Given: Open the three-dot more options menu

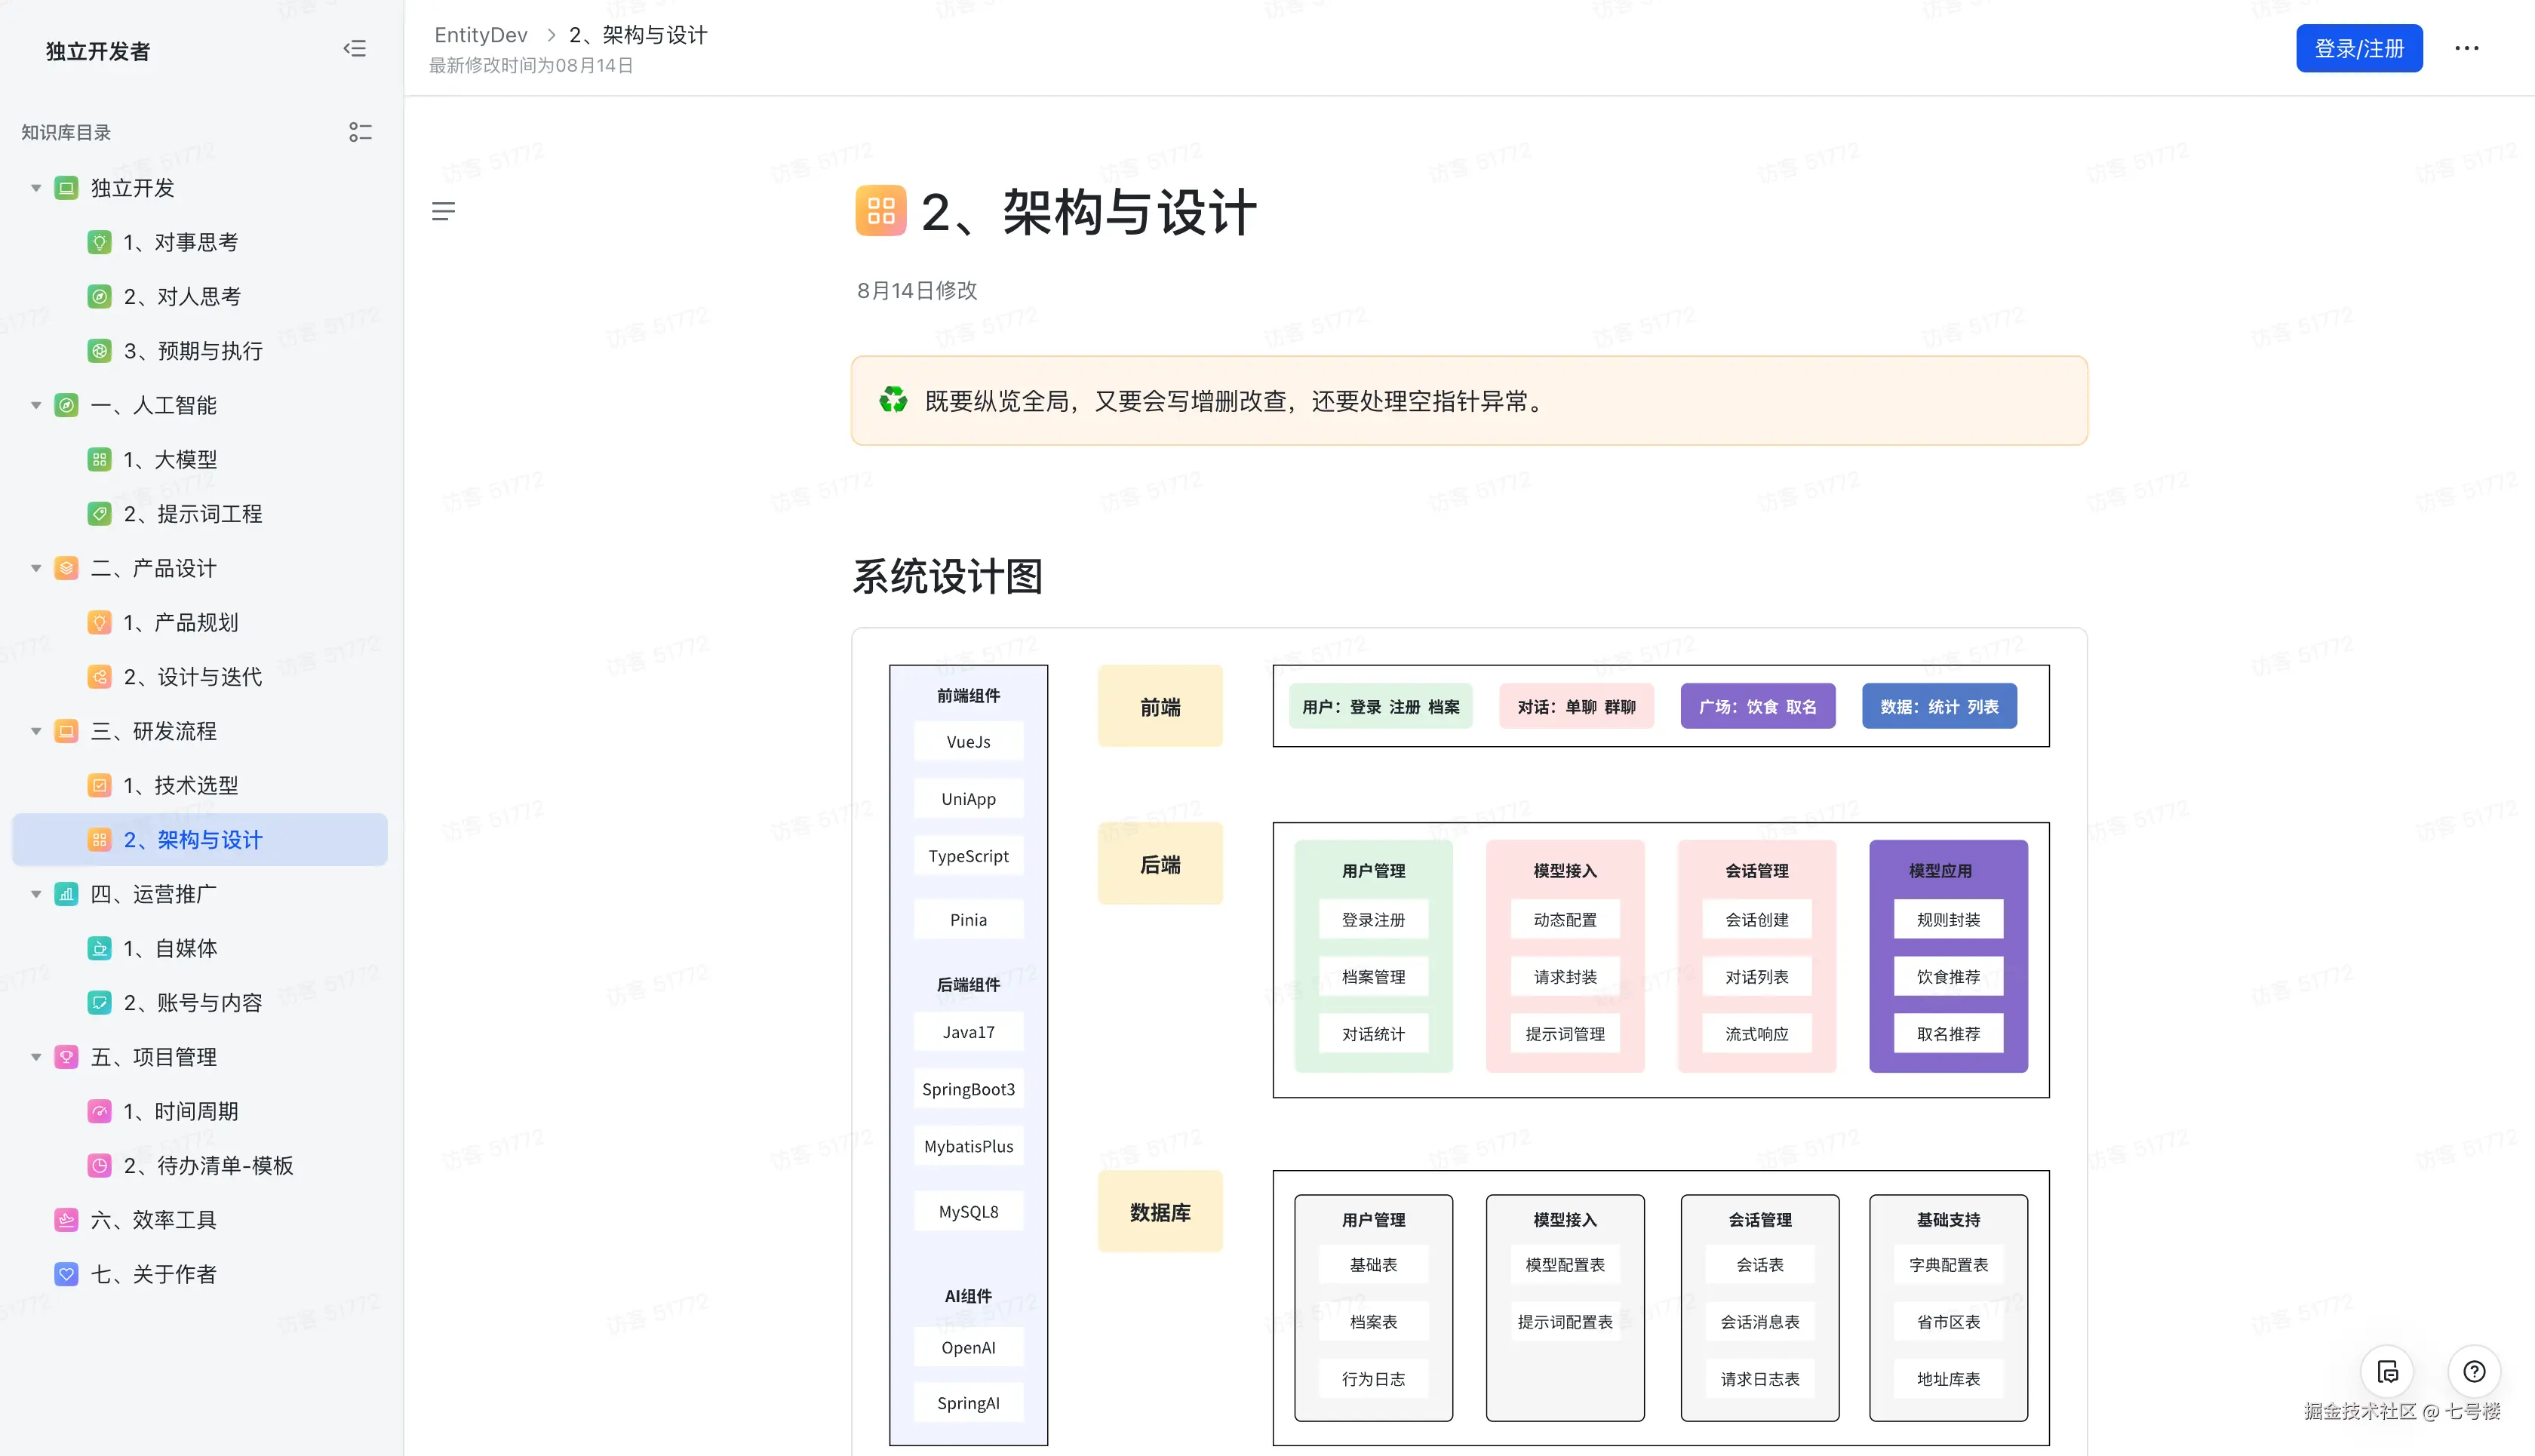Looking at the screenshot, I should (x=2466, y=48).
